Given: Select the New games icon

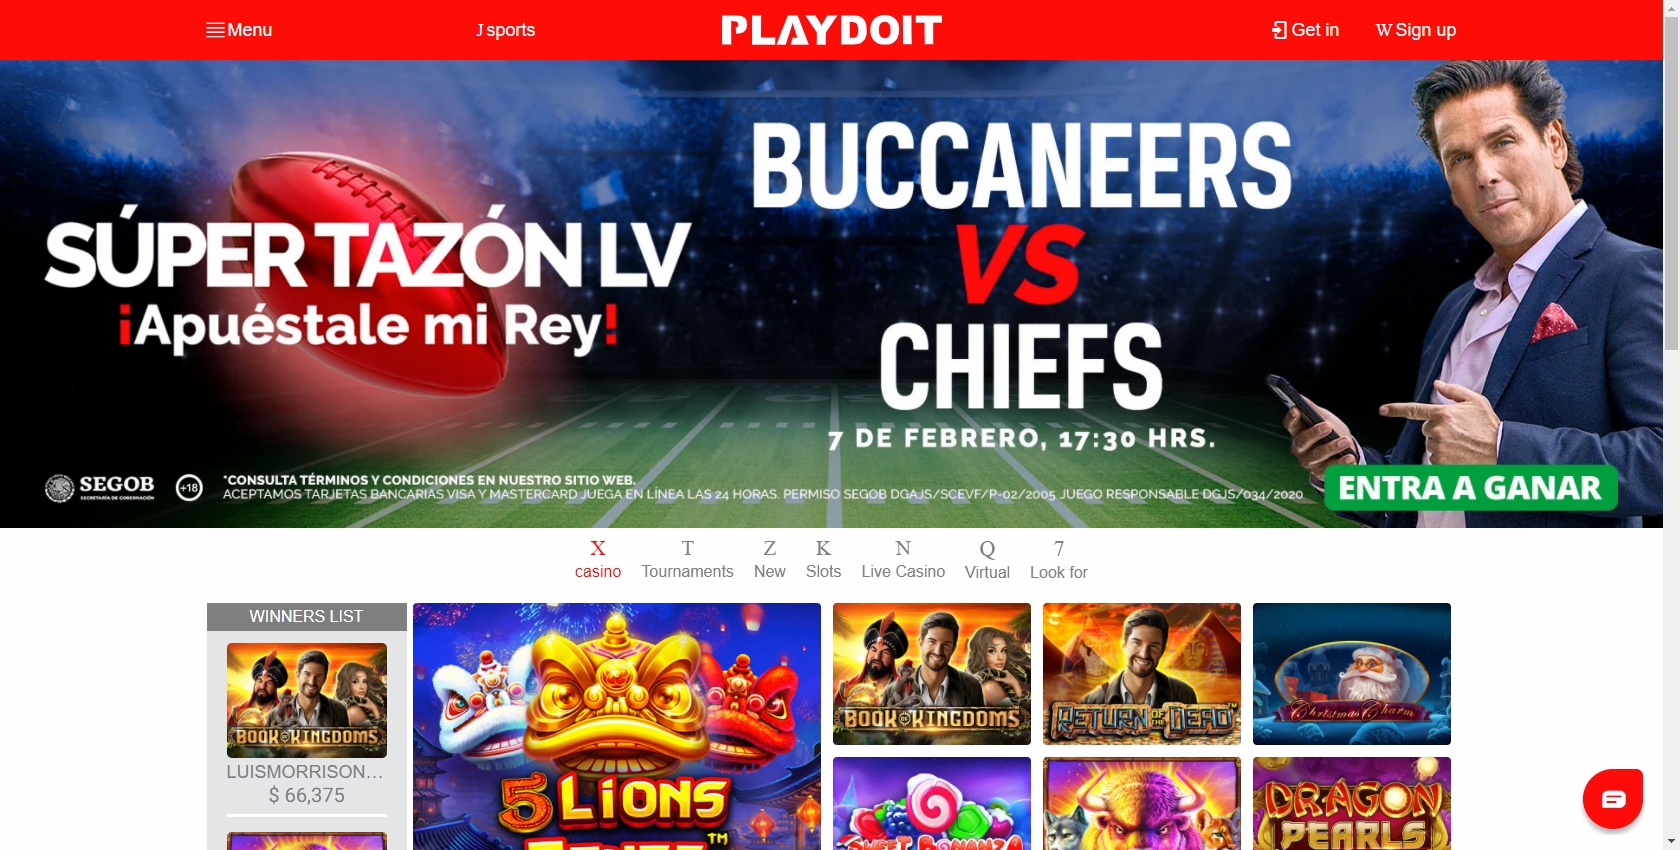Looking at the screenshot, I should 770,548.
